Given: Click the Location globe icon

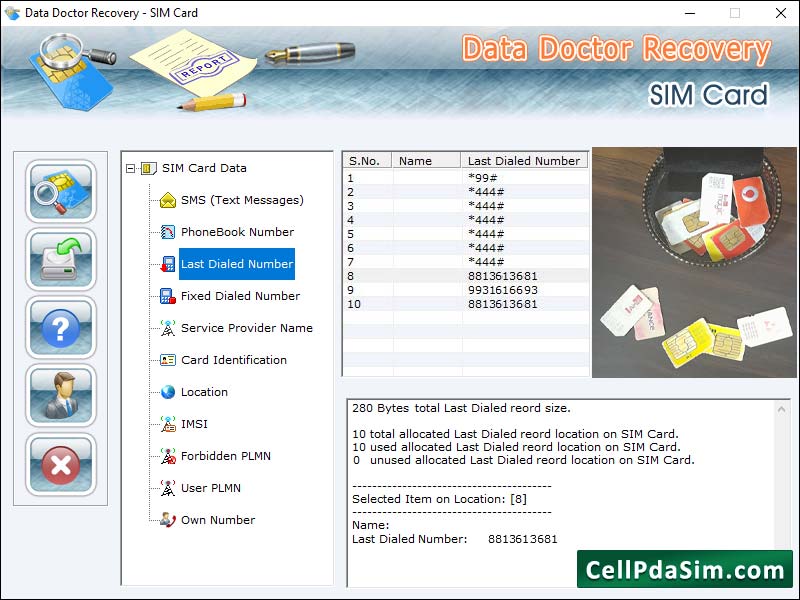Looking at the screenshot, I should 168,392.
